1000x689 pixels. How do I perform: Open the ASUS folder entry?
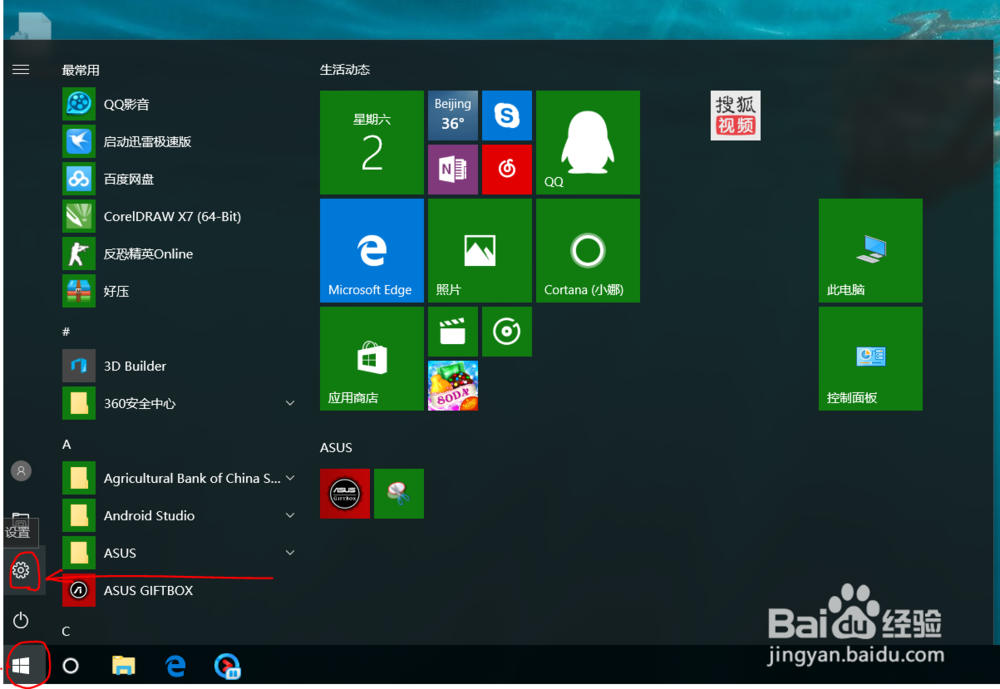tap(179, 552)
